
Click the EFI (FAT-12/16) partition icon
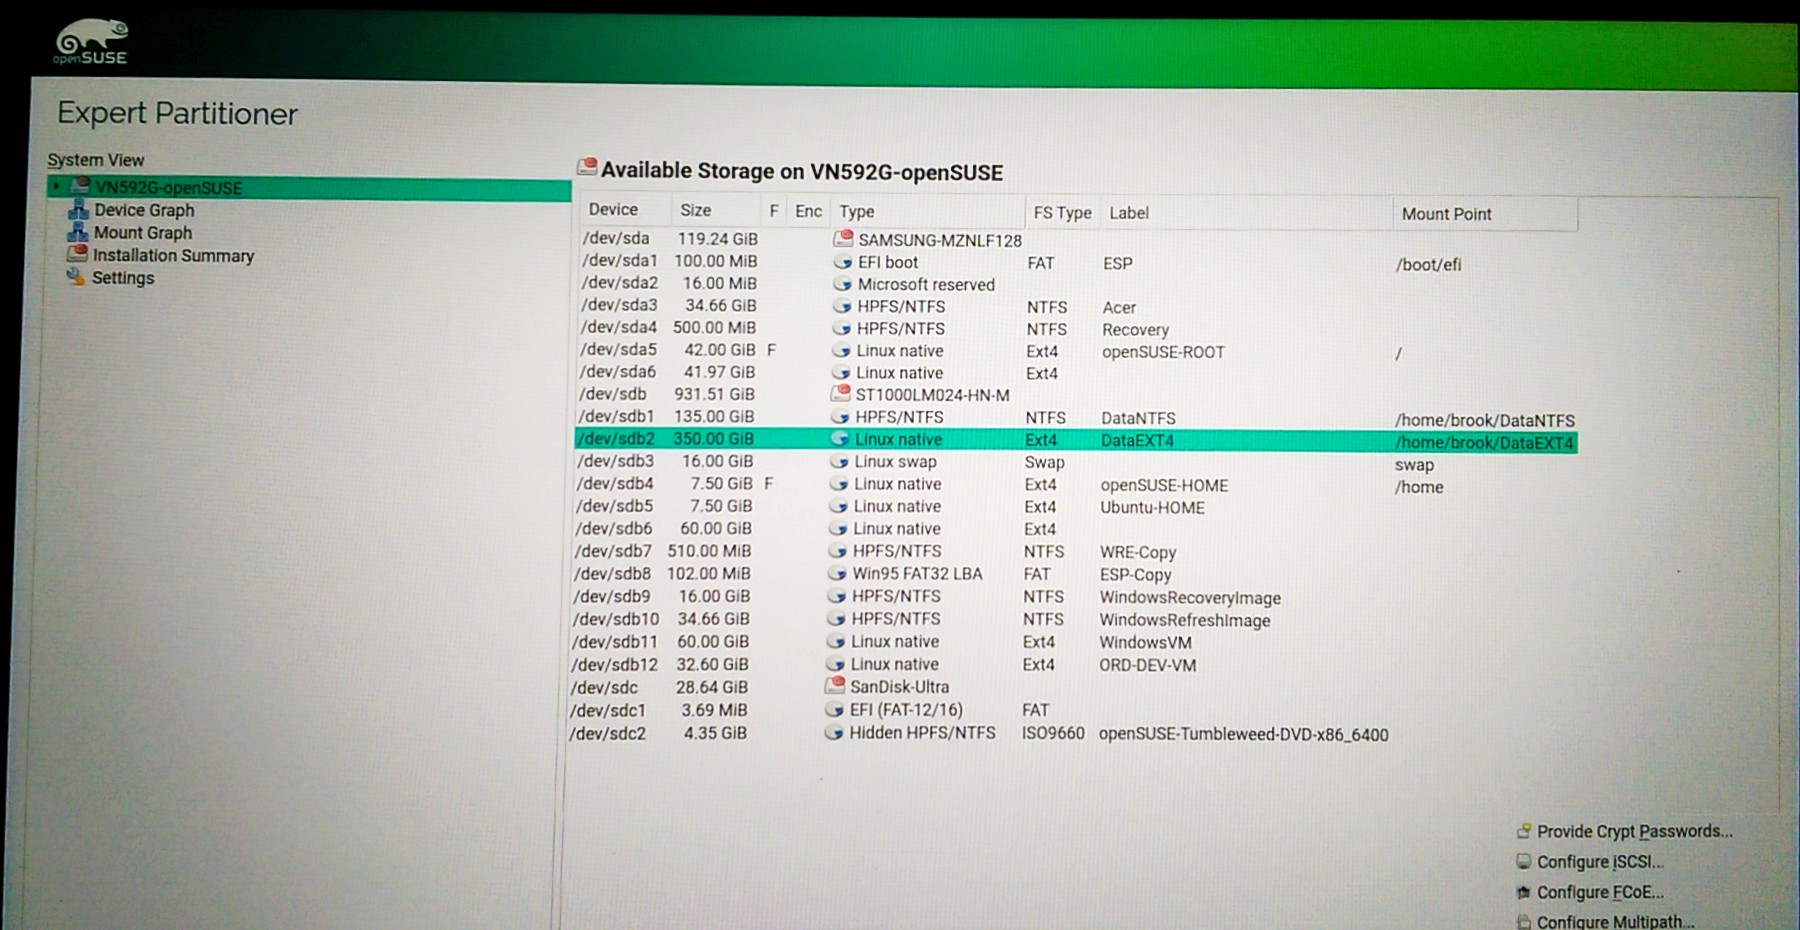tap(834, 710)
